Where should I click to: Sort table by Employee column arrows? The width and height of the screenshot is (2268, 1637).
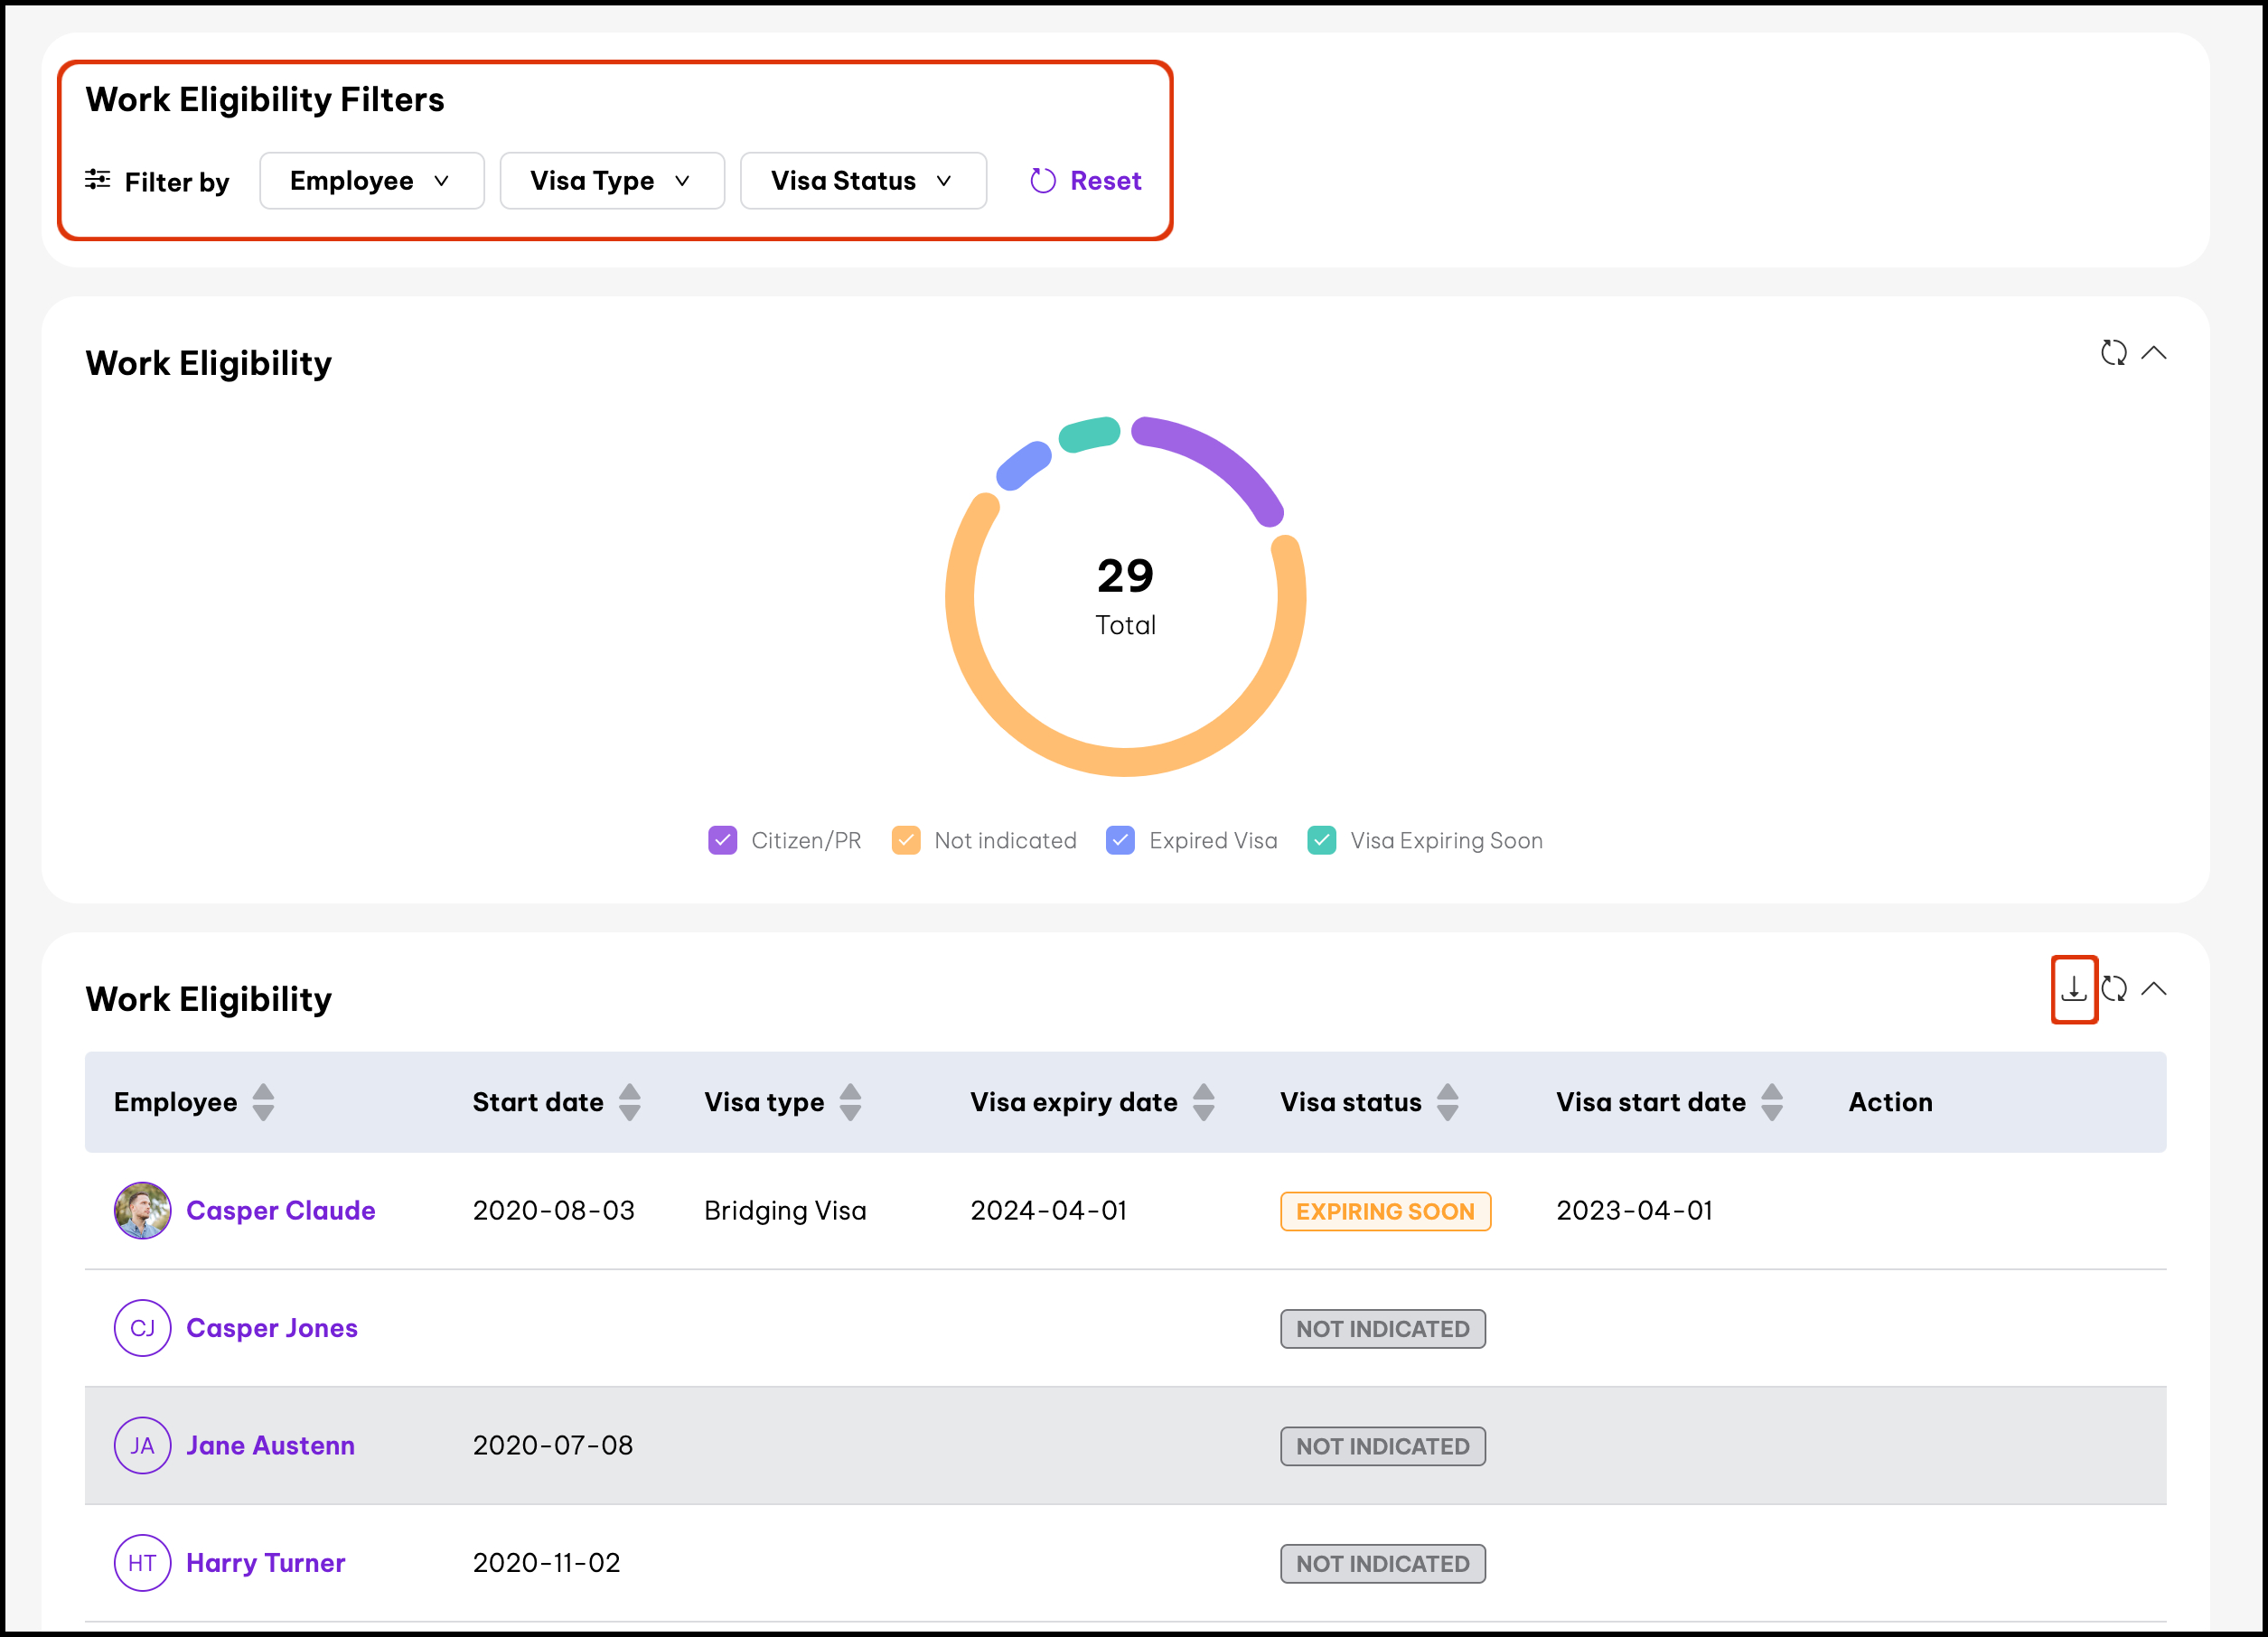pos(263,1102)
